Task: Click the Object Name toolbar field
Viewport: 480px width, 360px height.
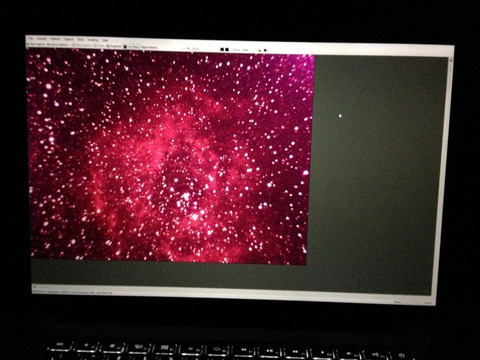Action: point(149,47)
